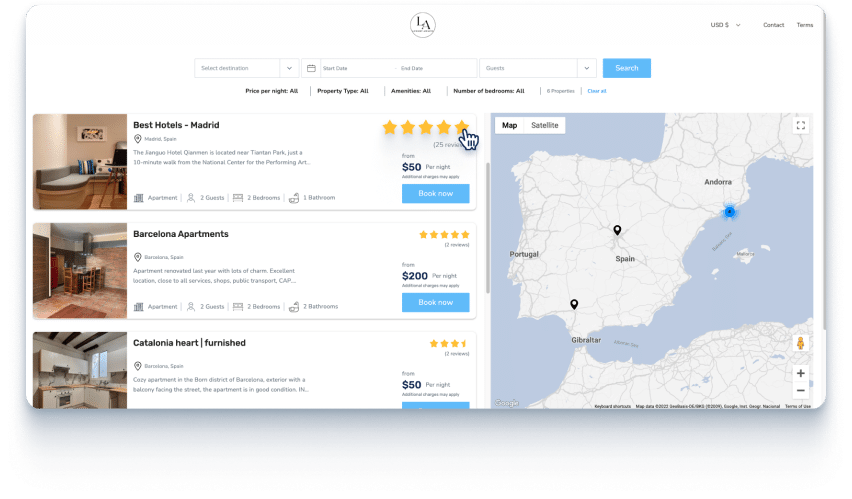Click the 6 Properties count text
The height and width of the screenshot is (499, 852).
[560, 91]
